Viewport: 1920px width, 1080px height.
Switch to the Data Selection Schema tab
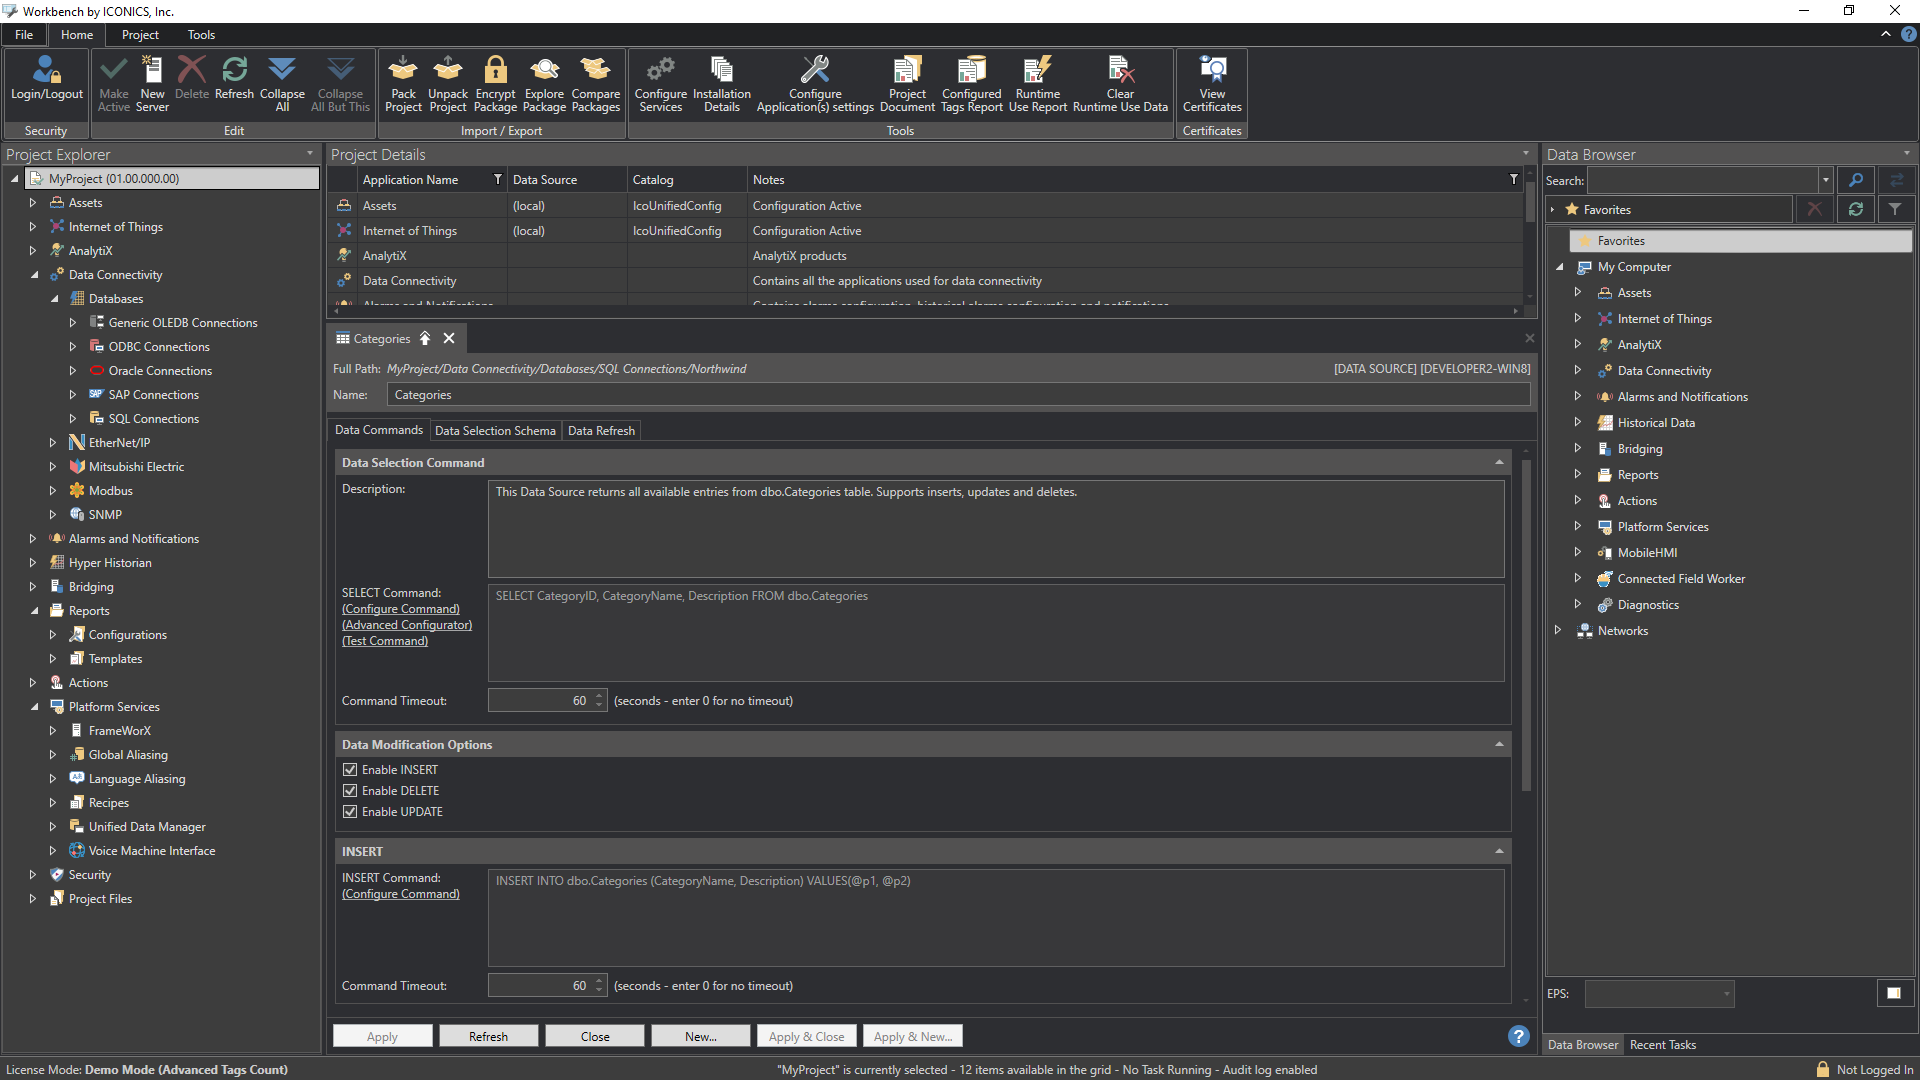click(495, 430)
